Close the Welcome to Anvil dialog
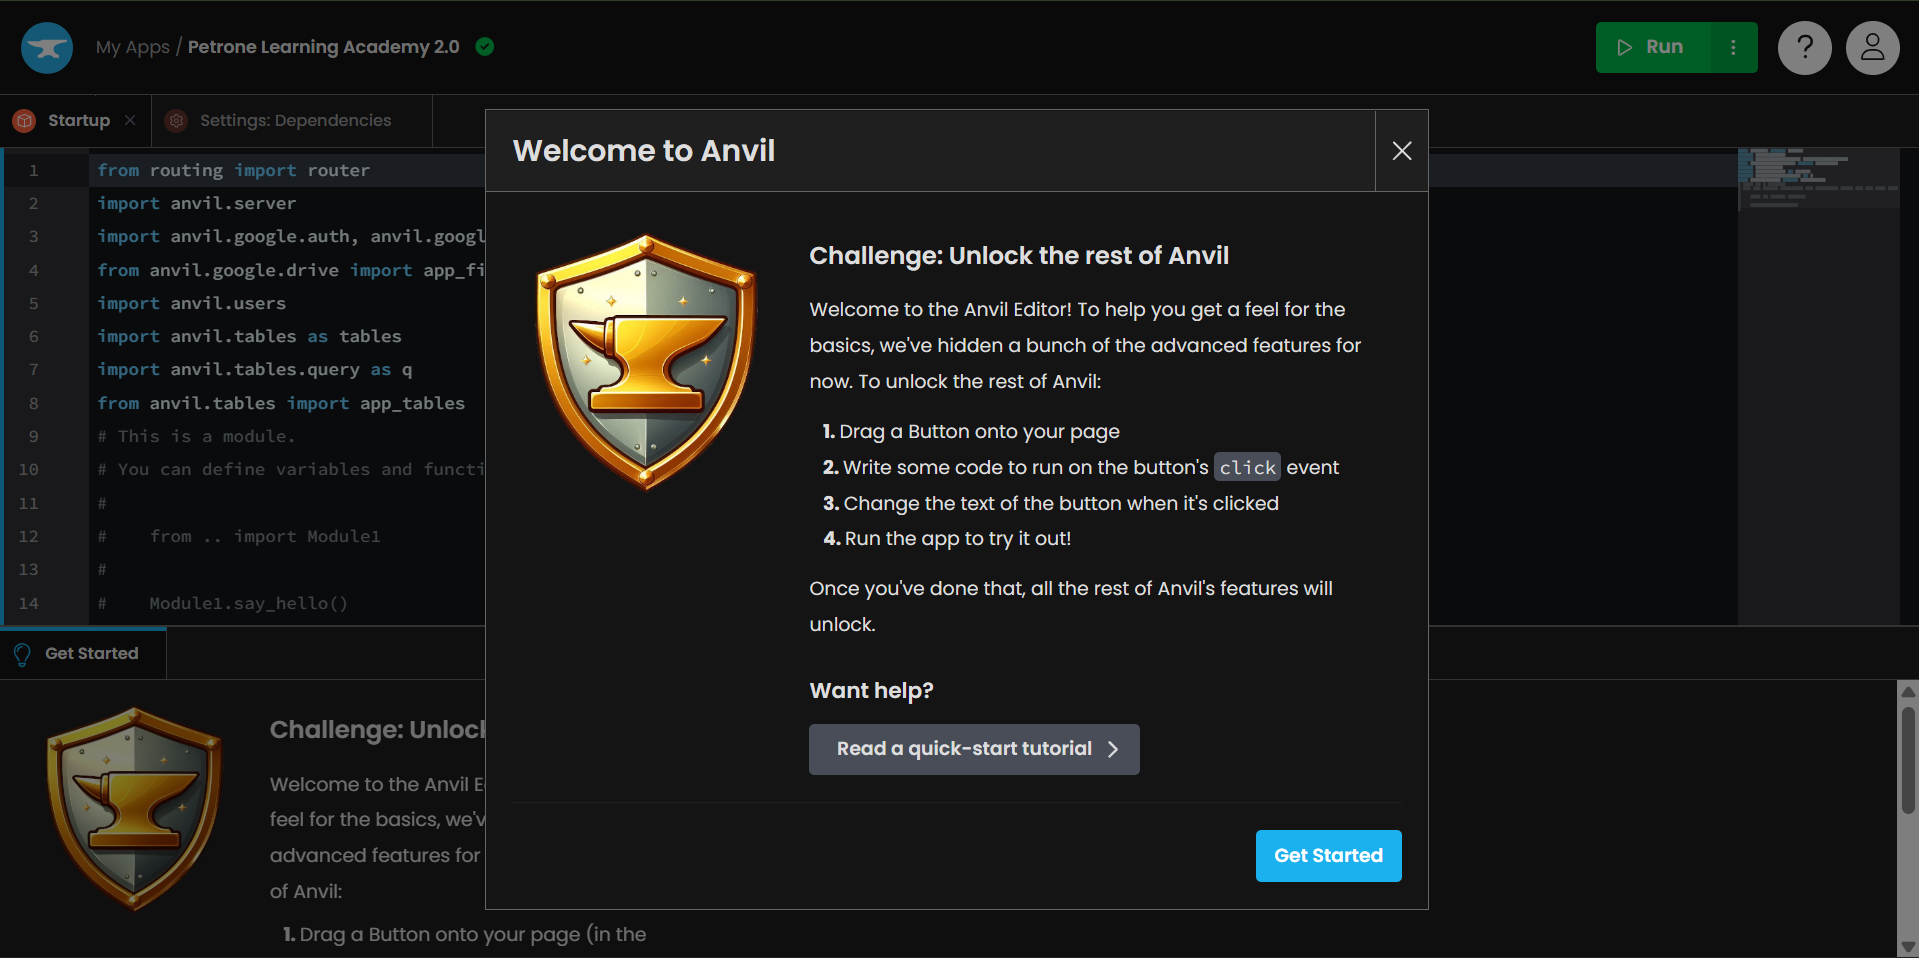This screenshot has height=958, width=1919. 1401,151
